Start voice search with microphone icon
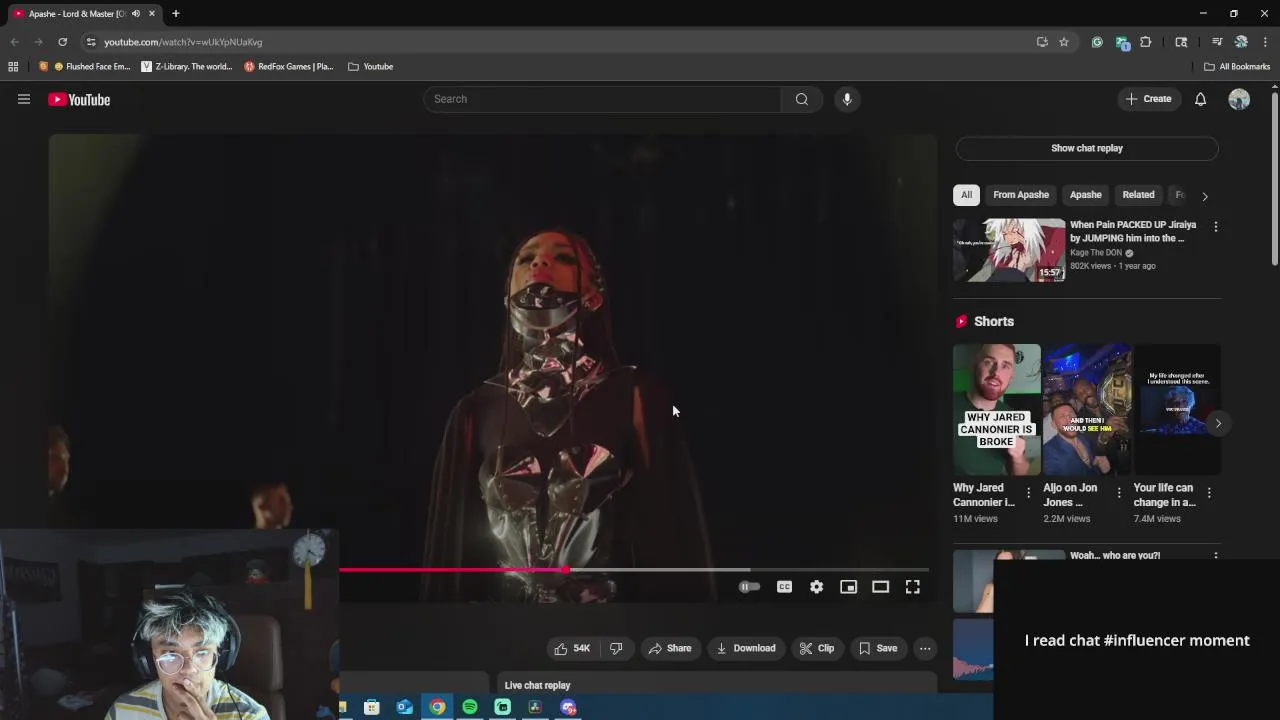 point(847,99)
